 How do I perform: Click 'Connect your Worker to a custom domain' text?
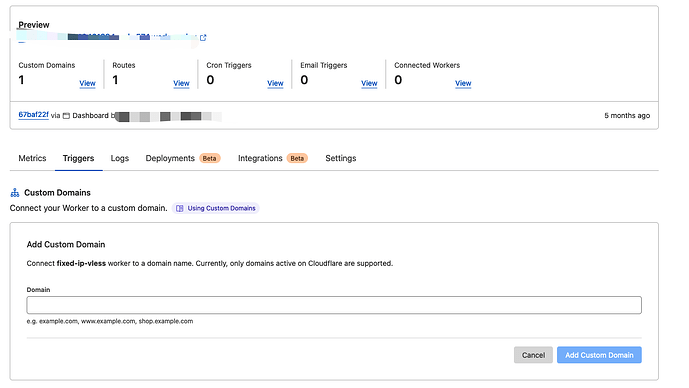[89, 208]
